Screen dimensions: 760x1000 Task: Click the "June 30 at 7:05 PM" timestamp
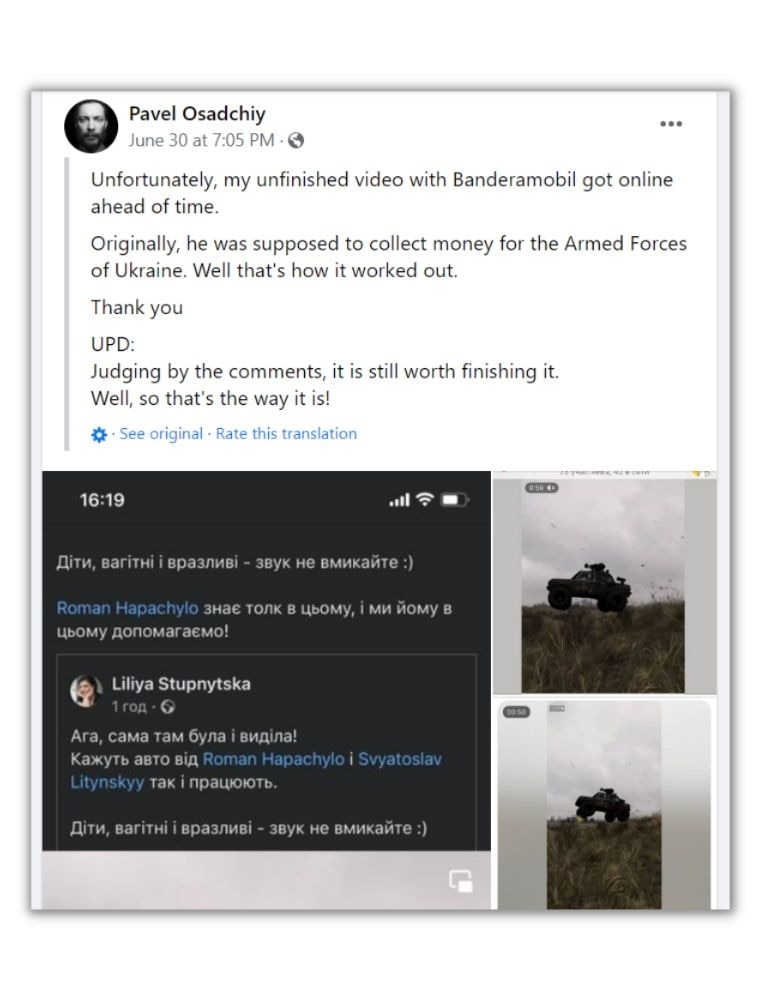pyautogui.click(x=200, y=141)
